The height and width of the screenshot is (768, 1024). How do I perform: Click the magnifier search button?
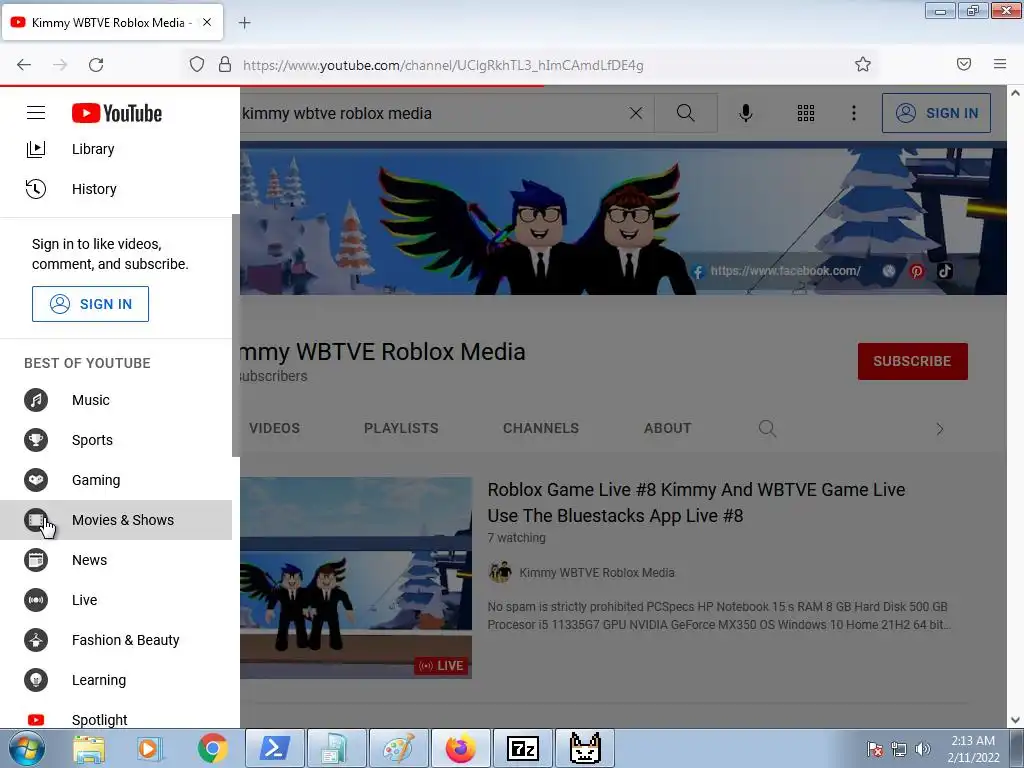[x=686, y=113]
